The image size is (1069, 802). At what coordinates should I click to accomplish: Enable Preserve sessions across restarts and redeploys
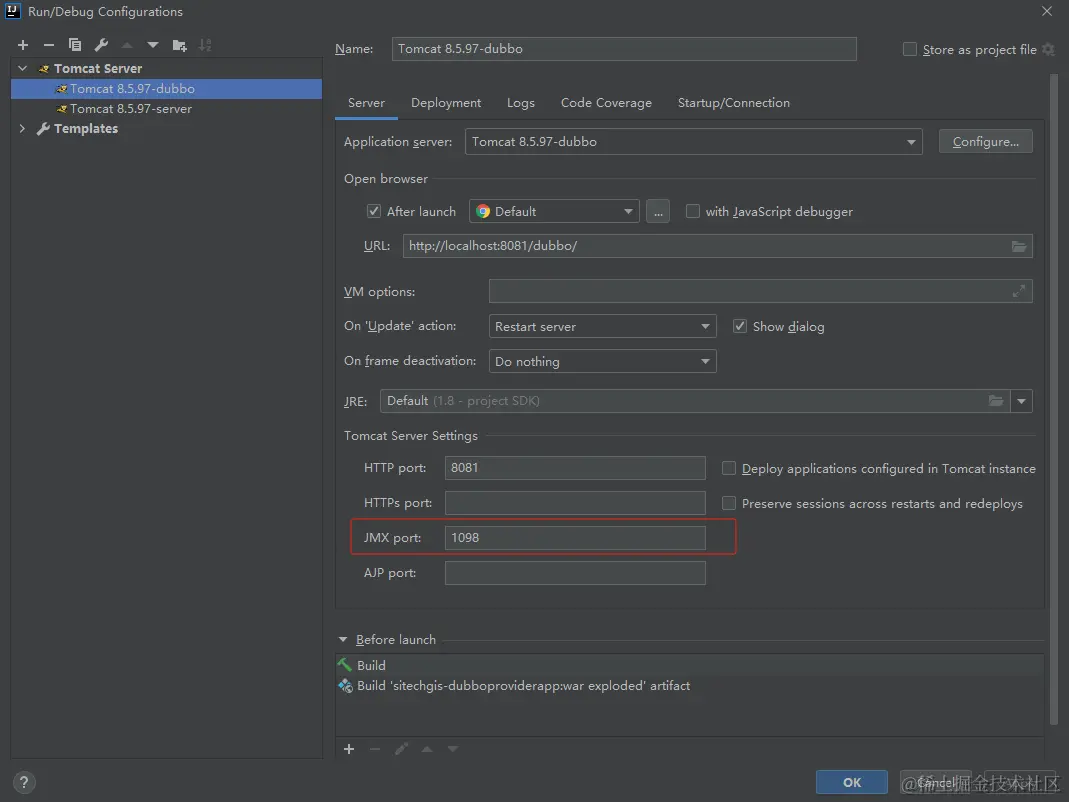tap(729, 503)
